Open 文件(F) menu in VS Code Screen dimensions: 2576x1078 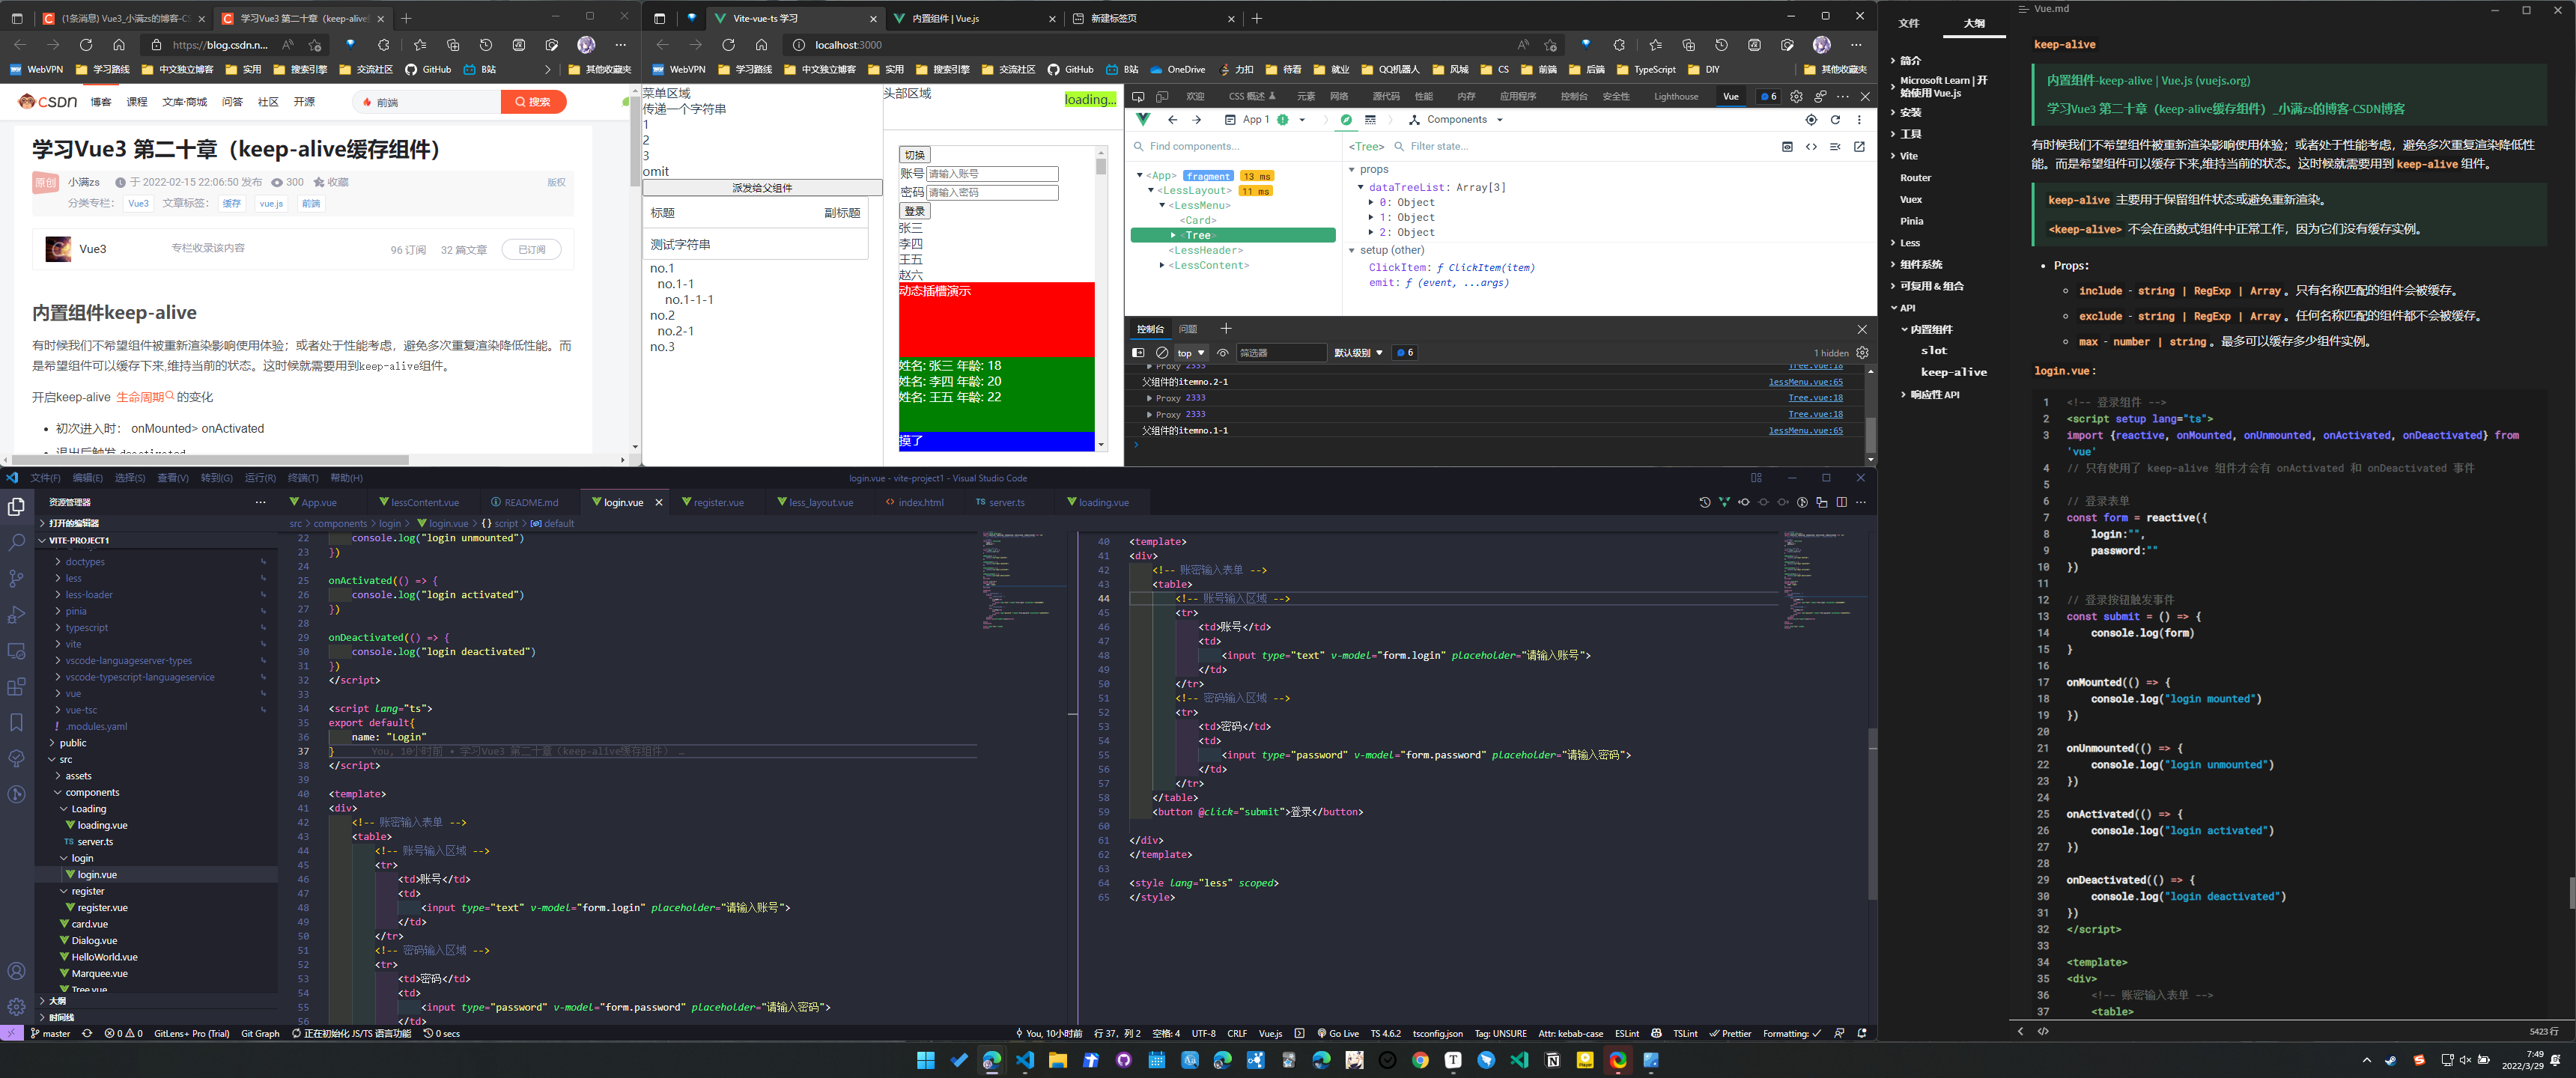point(46,478)
